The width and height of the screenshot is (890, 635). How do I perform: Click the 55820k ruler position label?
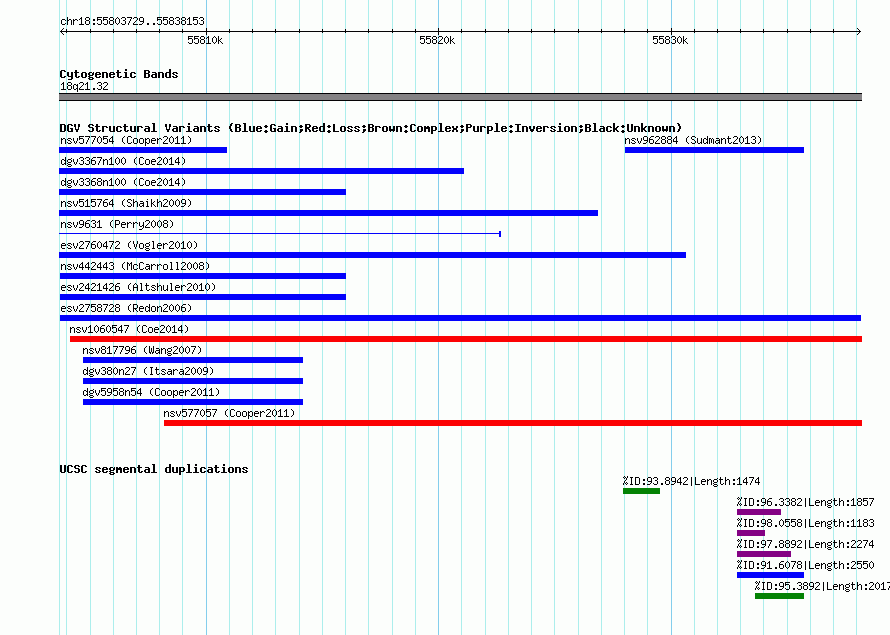pos(437,40)
